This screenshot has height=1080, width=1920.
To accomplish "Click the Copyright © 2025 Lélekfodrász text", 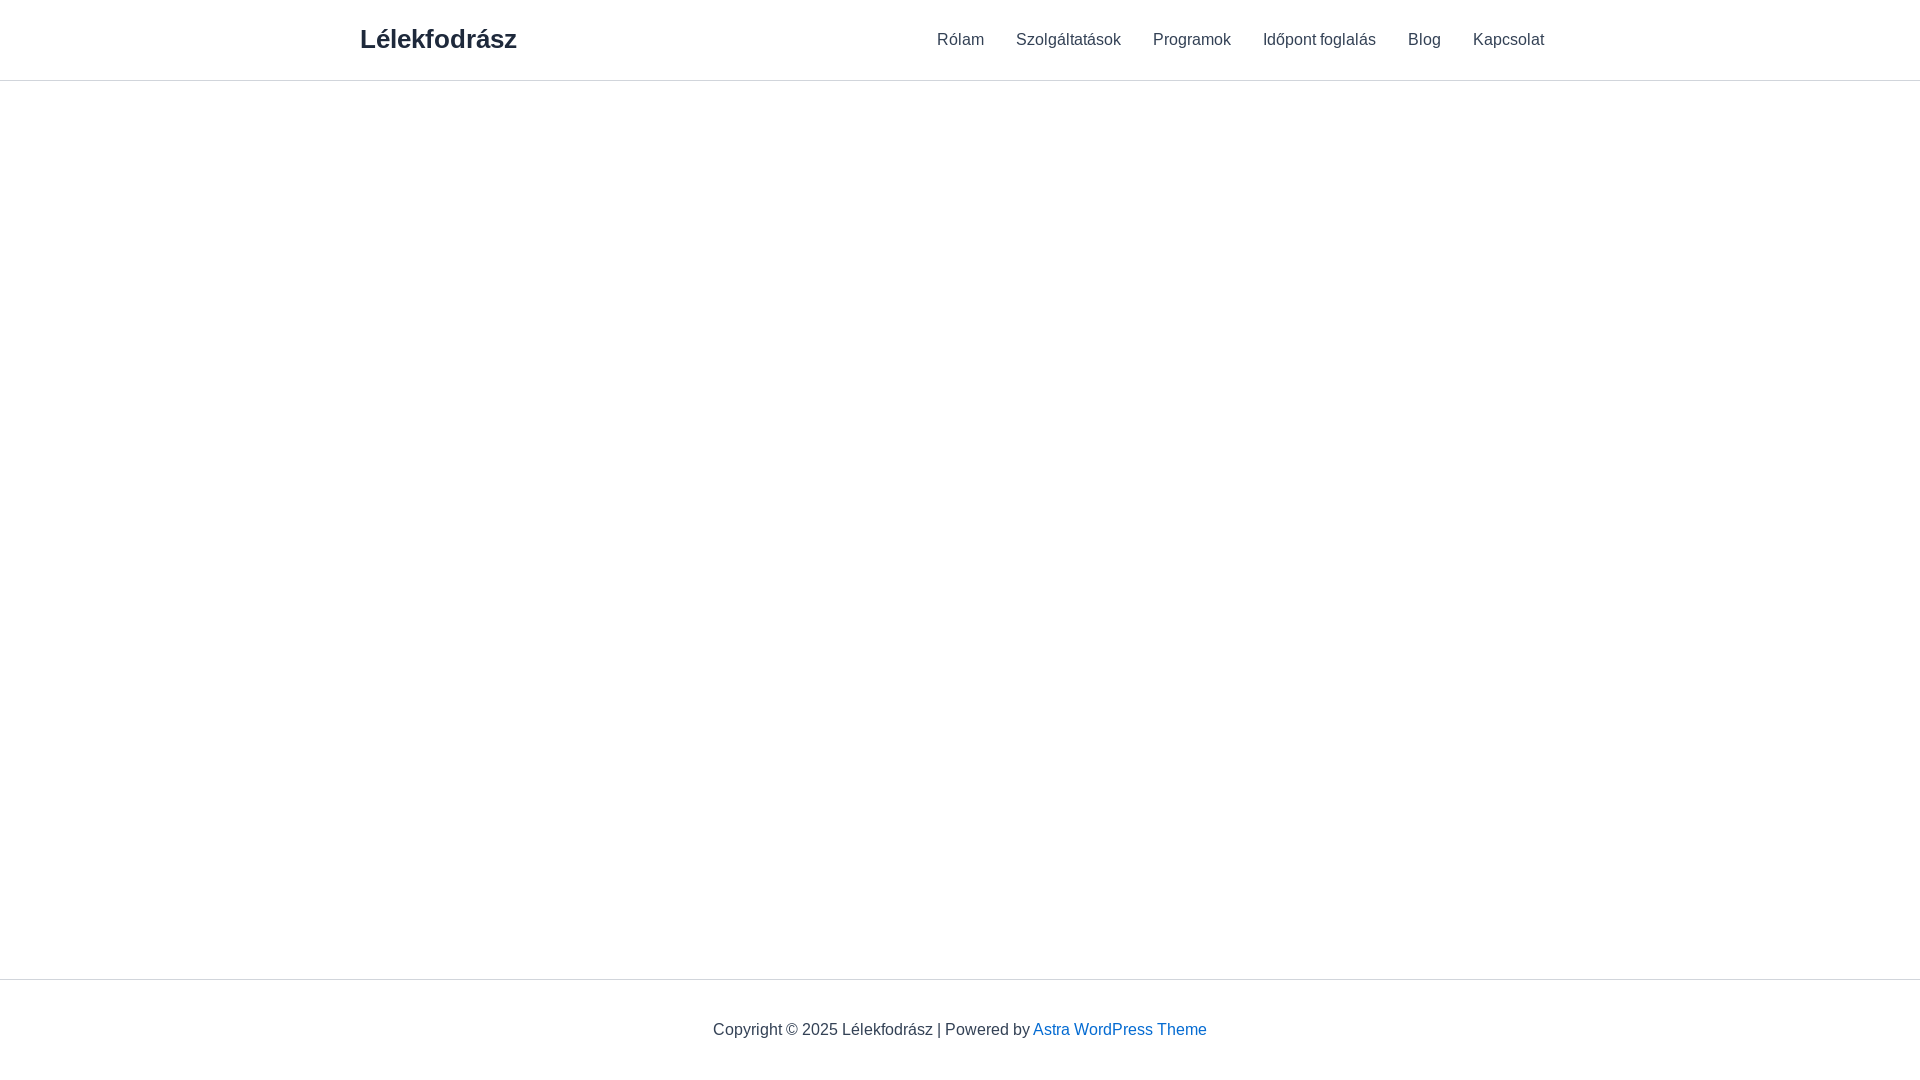I will pyautogui.click(x=822, y=1029).
